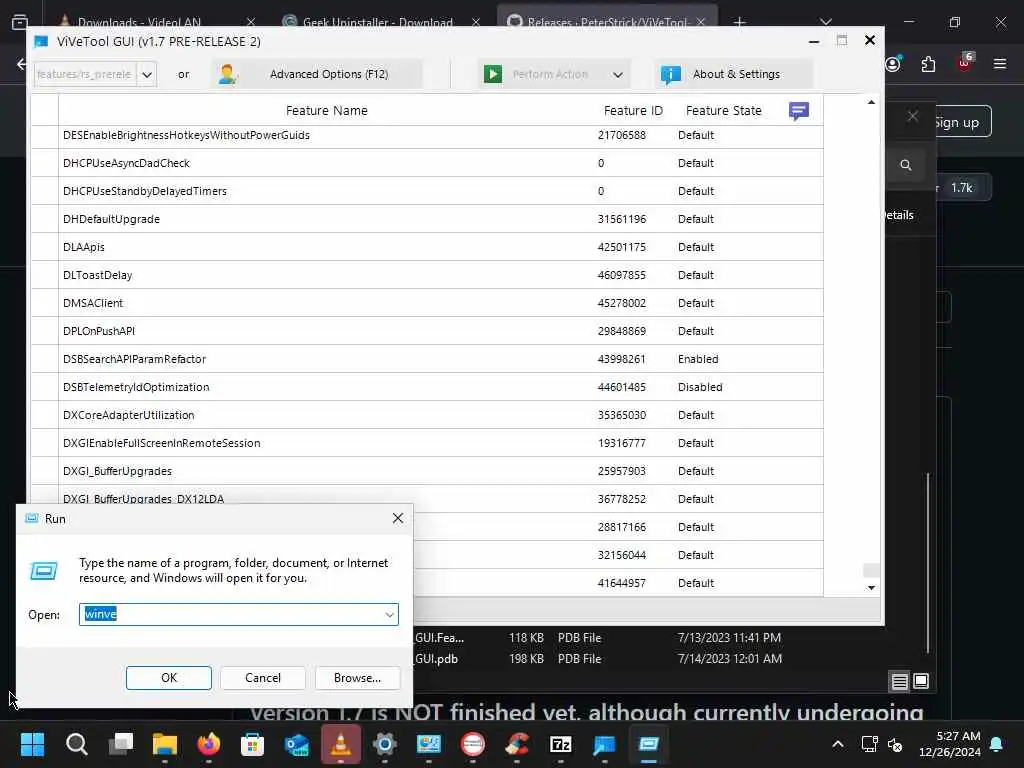This screenshot has height=768, width=1024.
Task: Switch to Releases PeterStrick/ViVeTool tab
Action: [x=607, y=22]
